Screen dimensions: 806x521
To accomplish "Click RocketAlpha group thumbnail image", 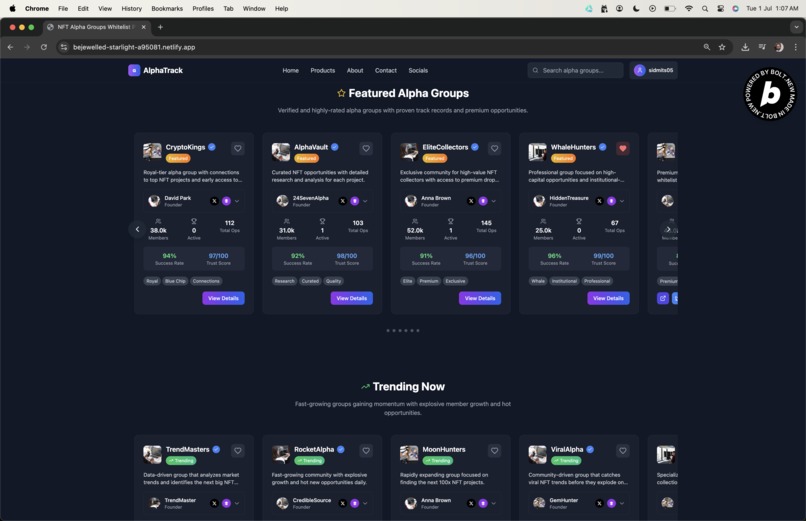I will point(281,454).
